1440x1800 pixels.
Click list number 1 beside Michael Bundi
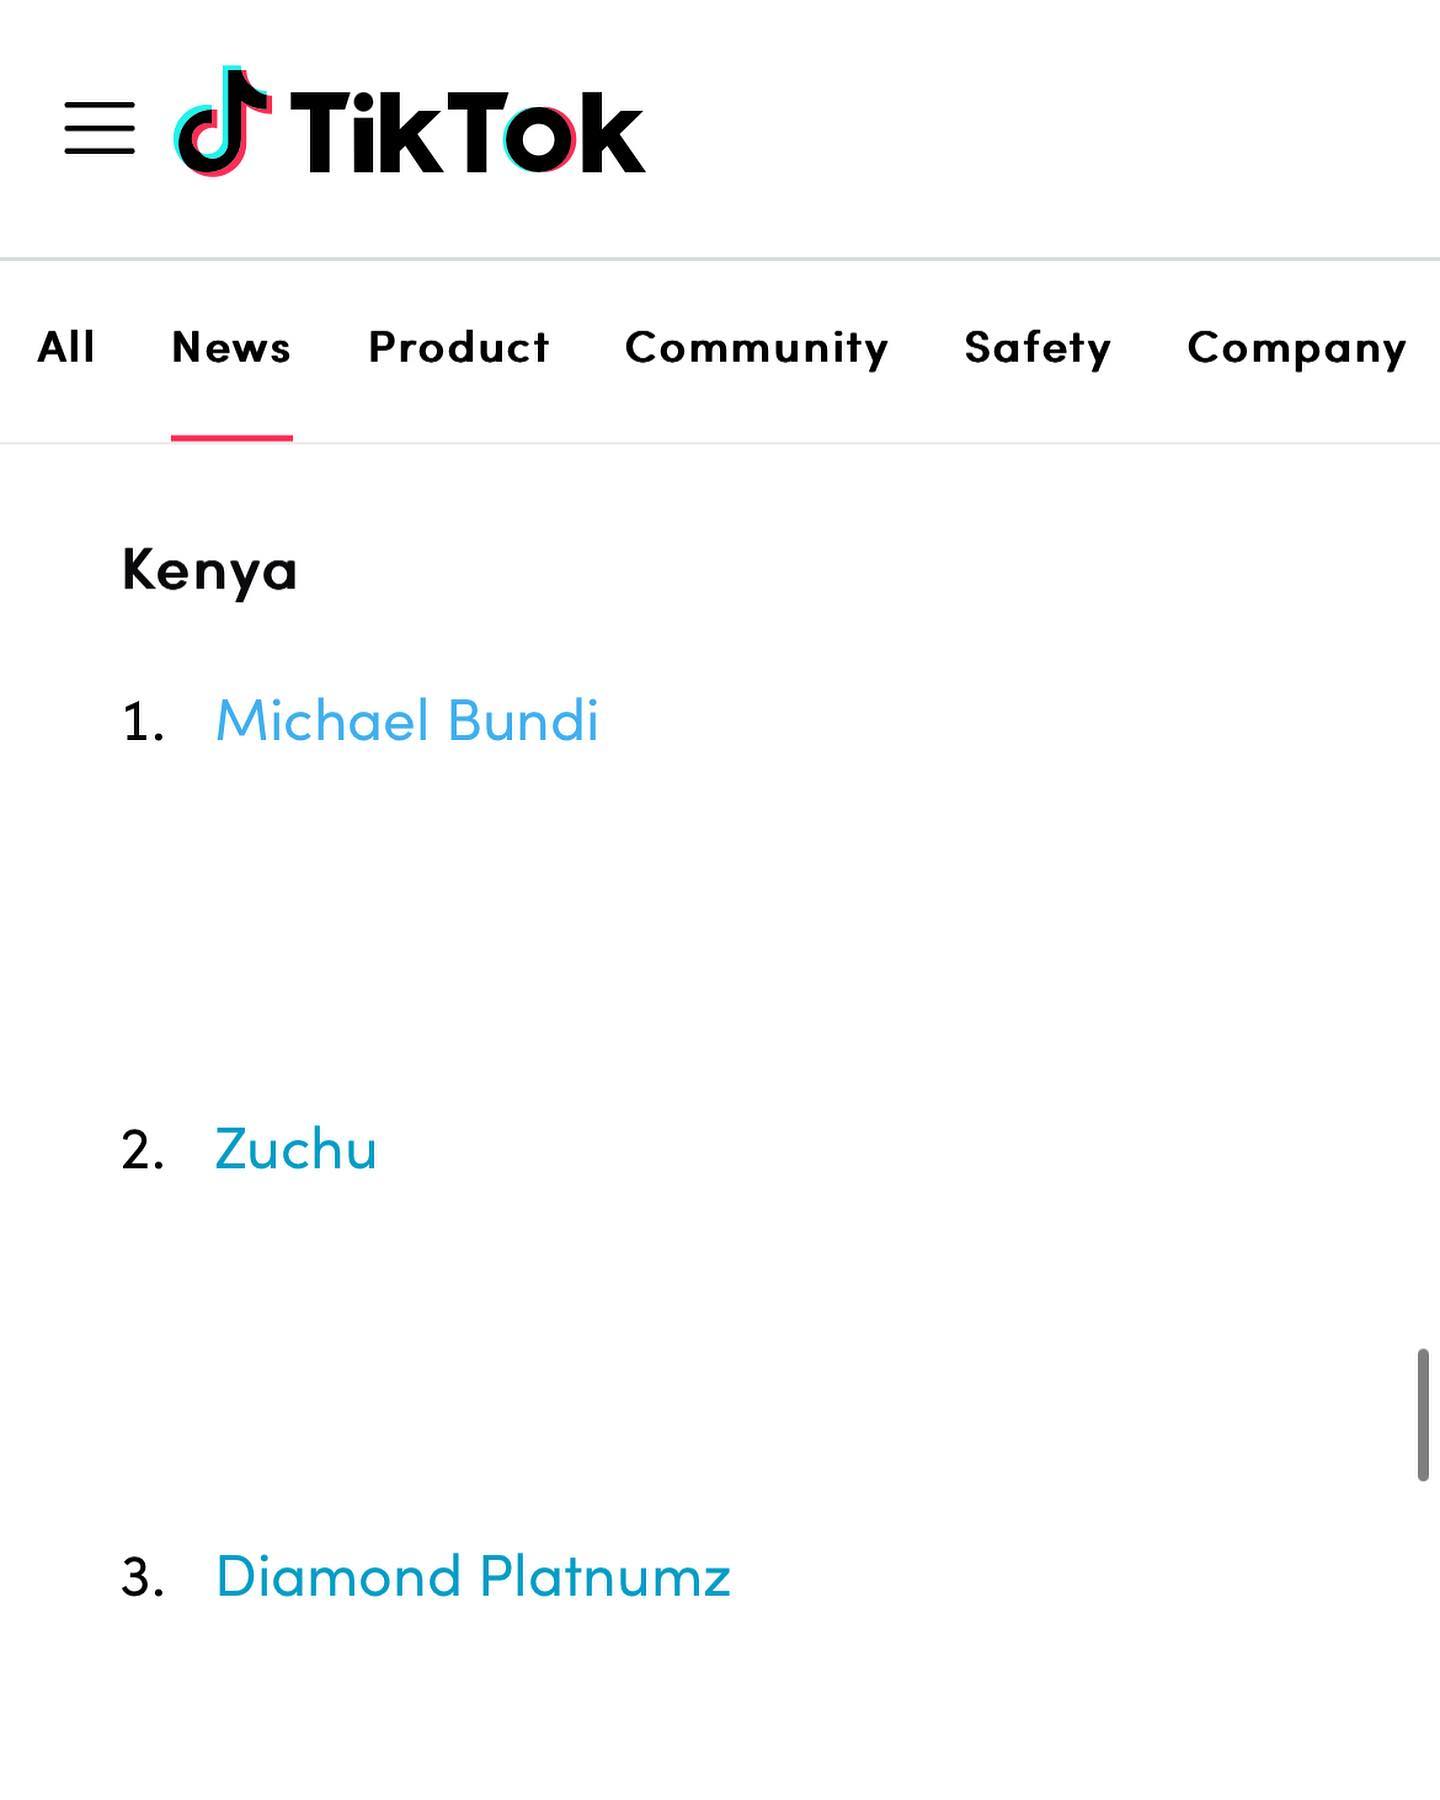pos(142,722)
